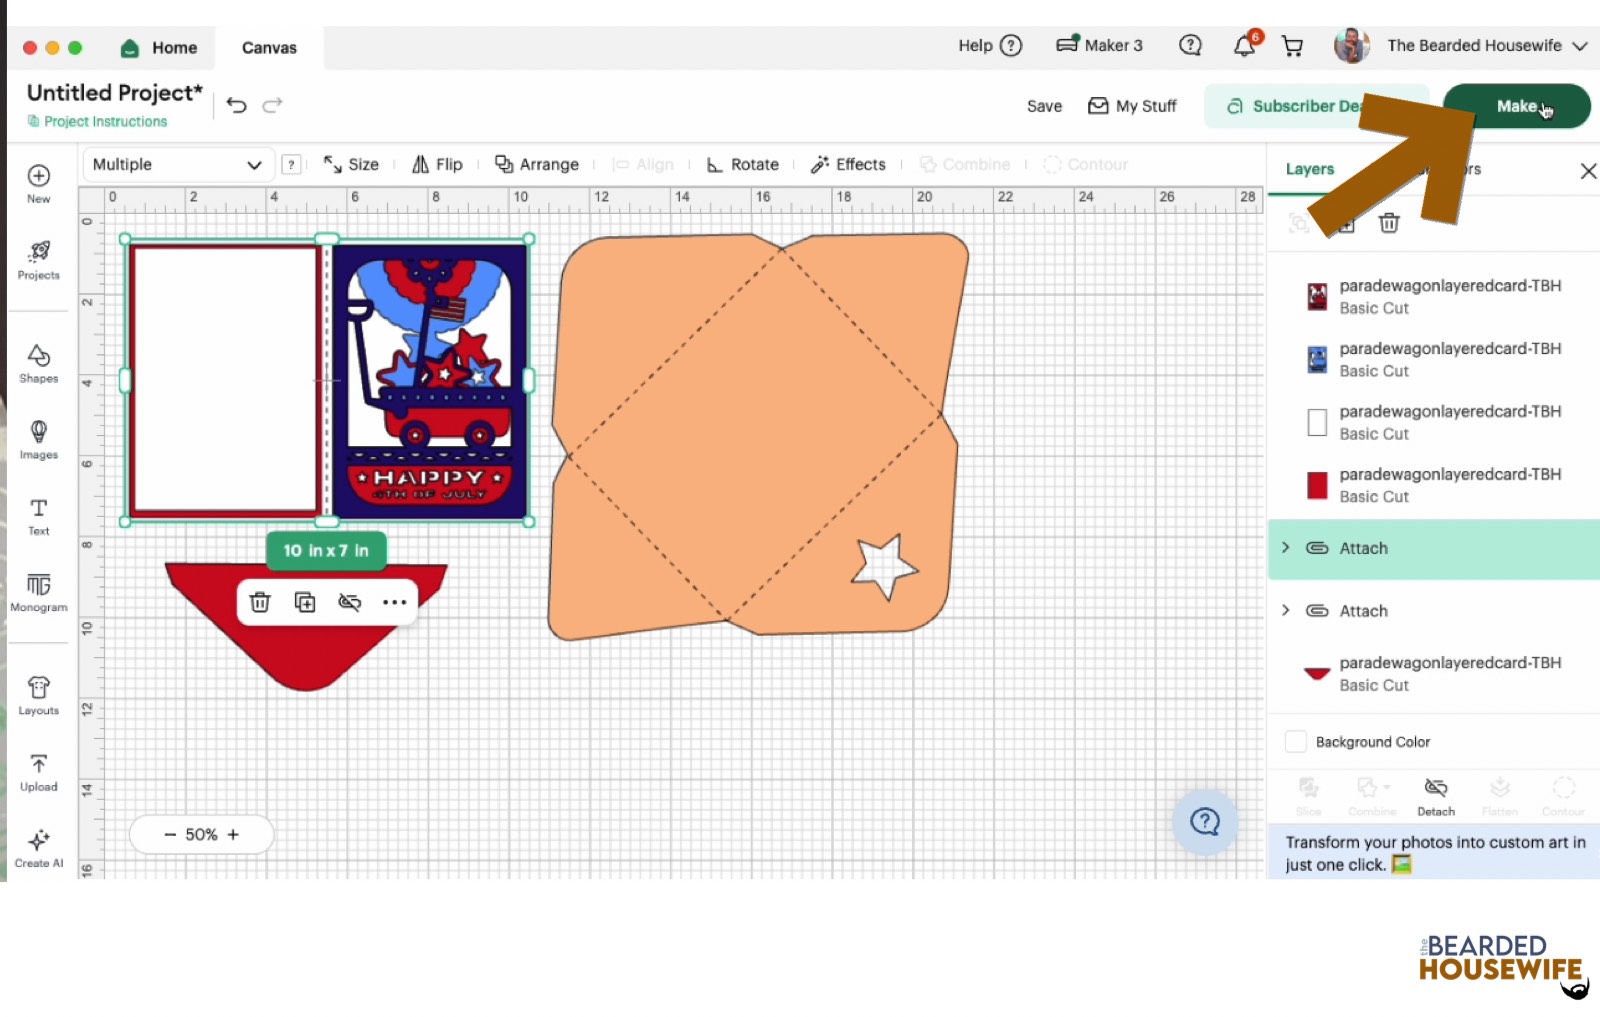The height and width of the screenshot is (1017, 1600).
Task: Undo the last action
Action: 236,105
